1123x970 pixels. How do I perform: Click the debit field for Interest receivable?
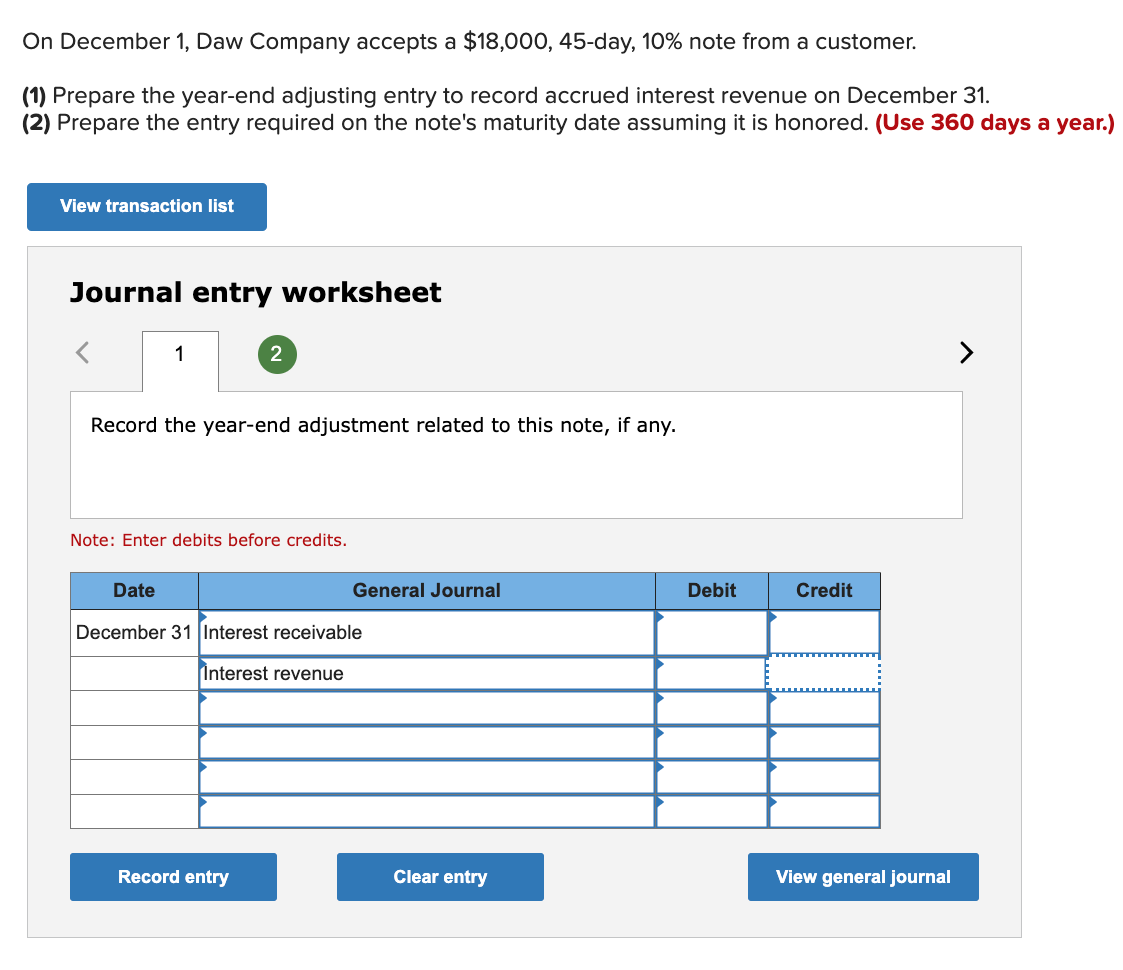pyautogui.click(x=711, y=632)
